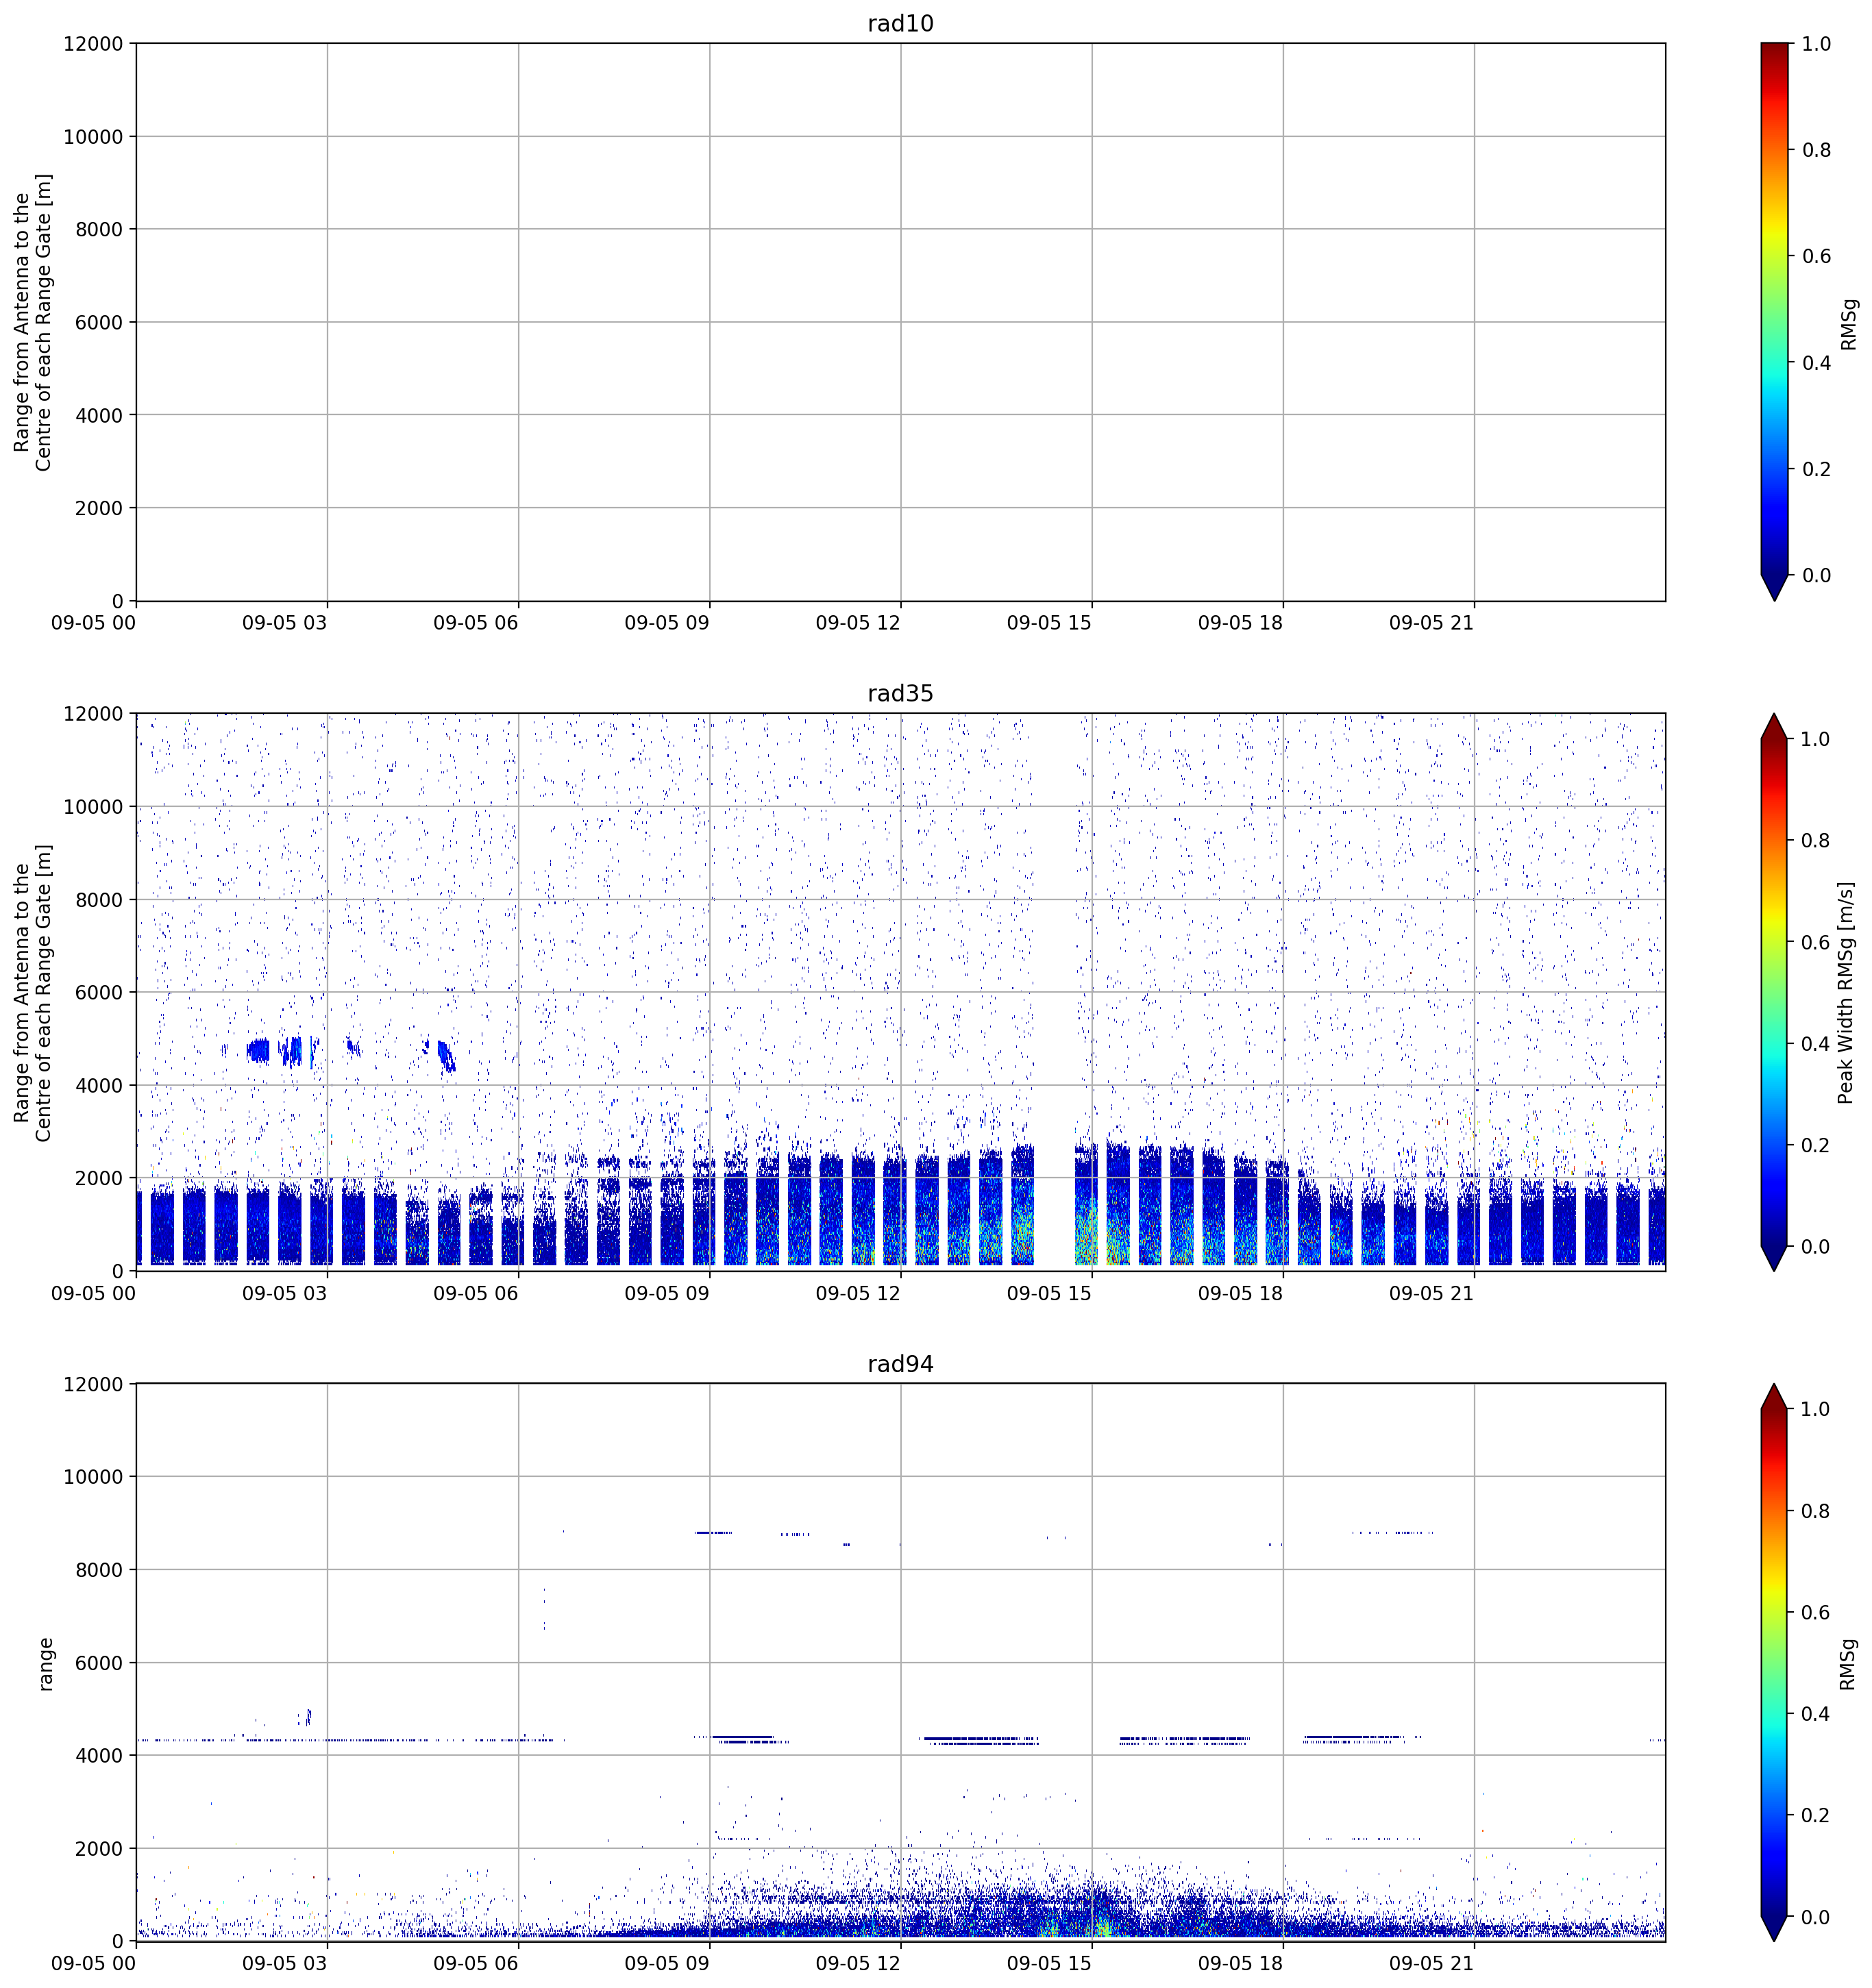The width and height of the screenshot is (1872, 1988).
Task: Click "09-05 15" x-tick under rad35 plot
Action: tap(1049, 1293)
